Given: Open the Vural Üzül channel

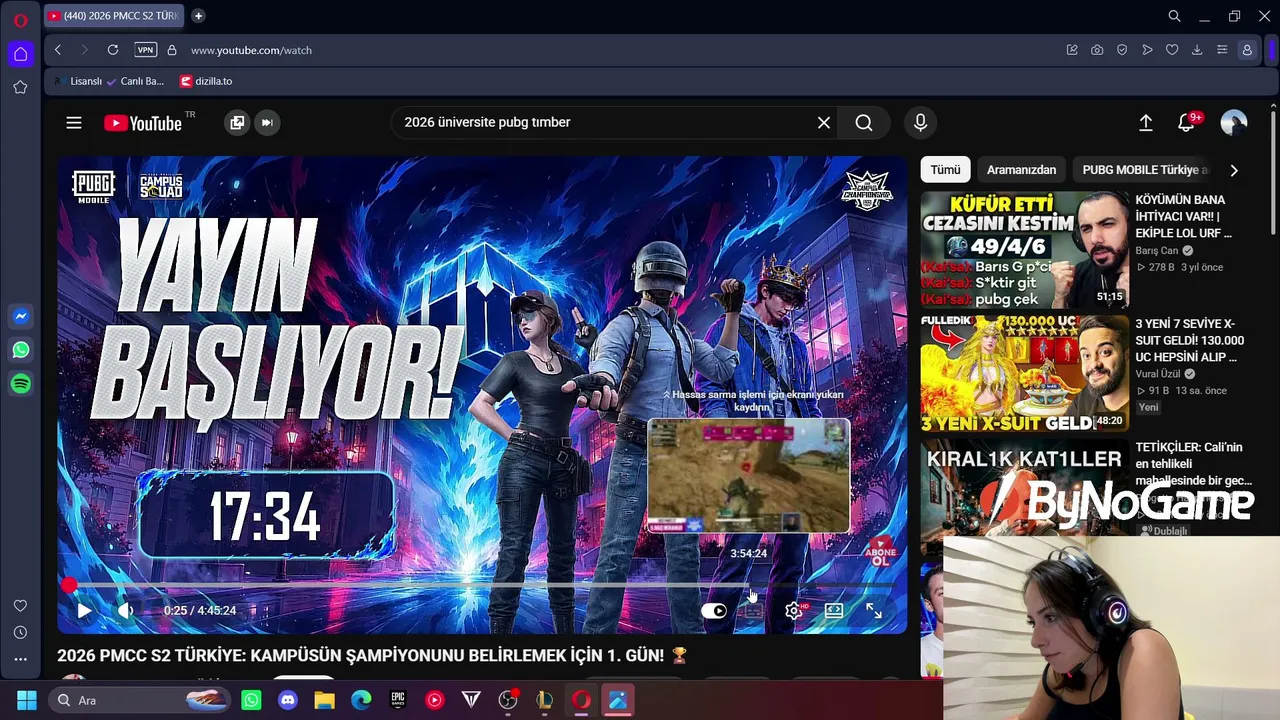Looking at the screenshot, I should (1160, 374).
